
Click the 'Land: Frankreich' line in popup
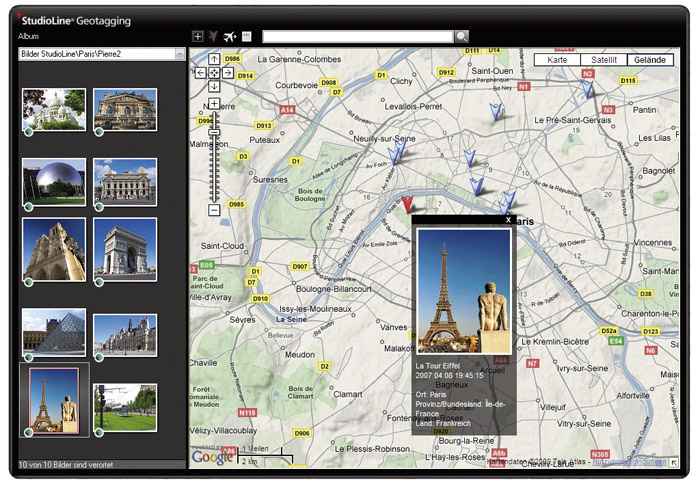(x=443, y=423)
